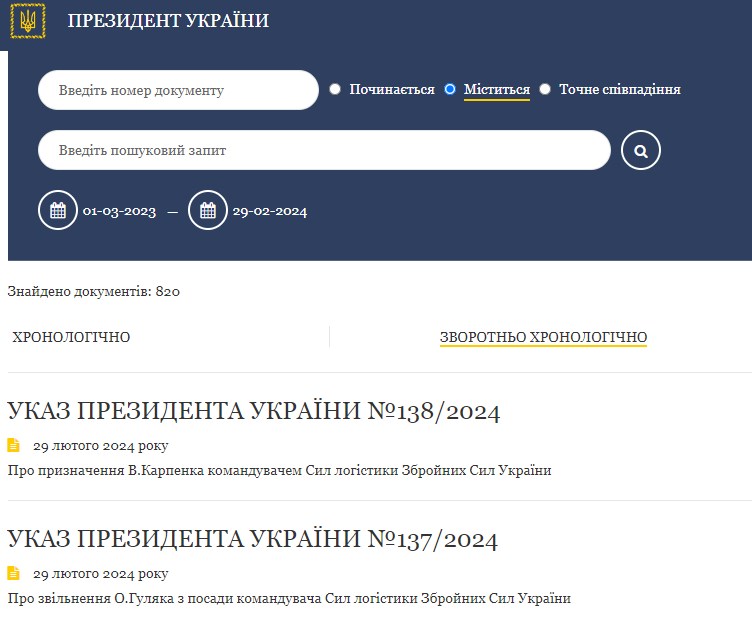This screenshot has height=628, width=752.
Task: Open the end date calendar icon
Action: (208, 210)
